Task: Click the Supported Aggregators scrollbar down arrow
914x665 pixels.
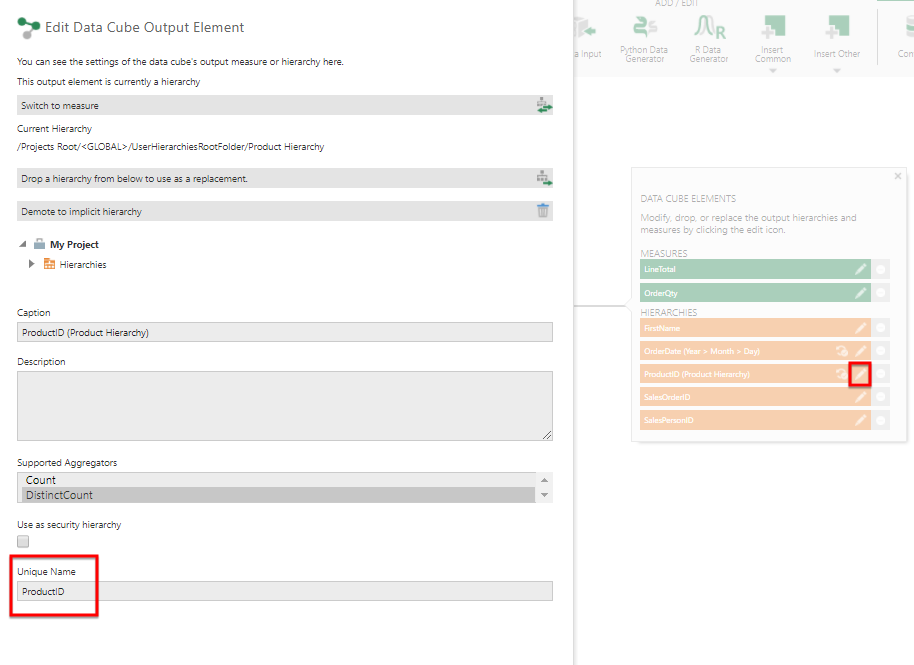Action: [545, 495]
